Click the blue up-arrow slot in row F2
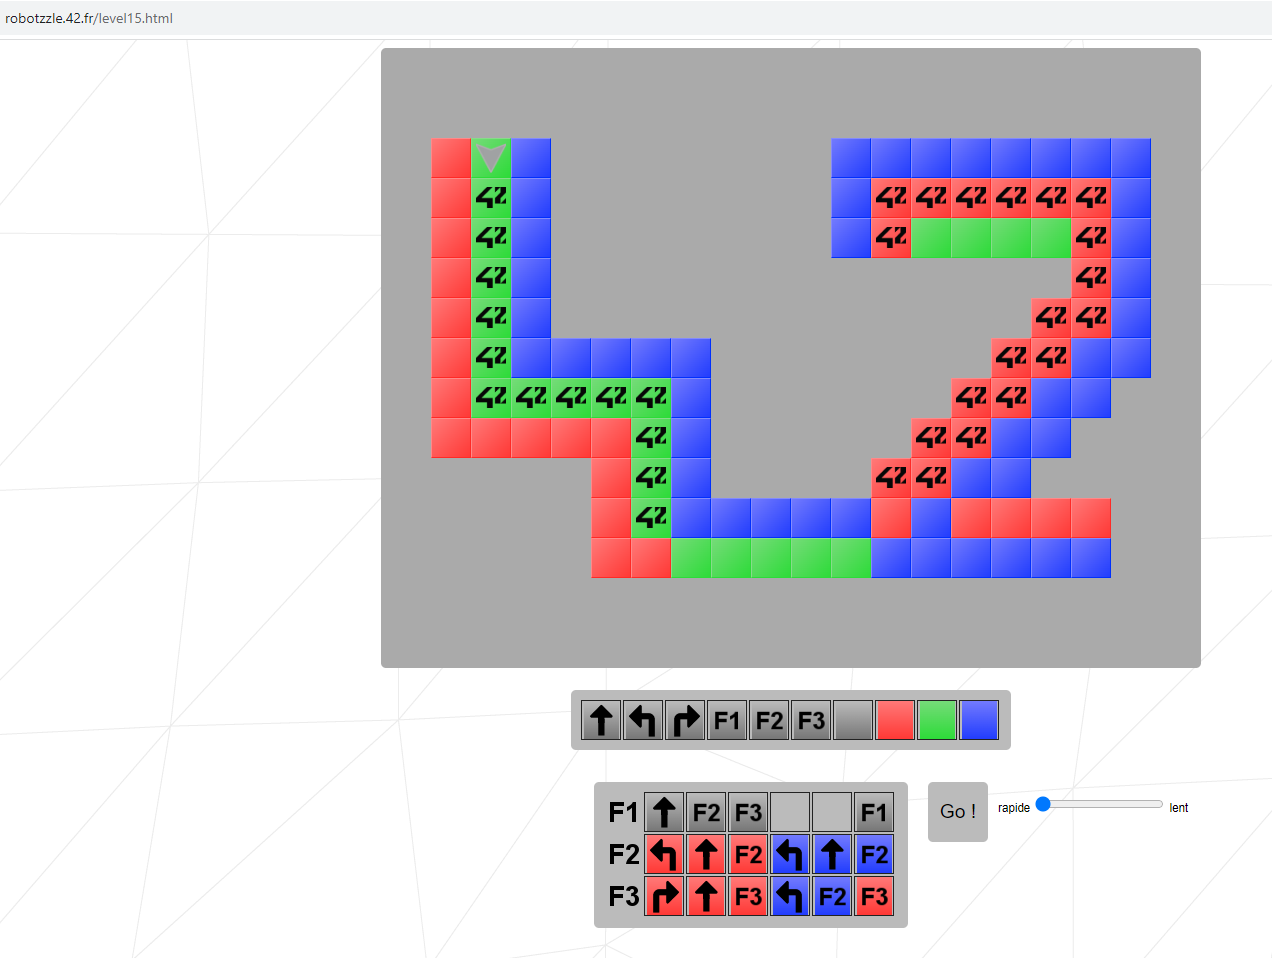 (x=832, y=854)
